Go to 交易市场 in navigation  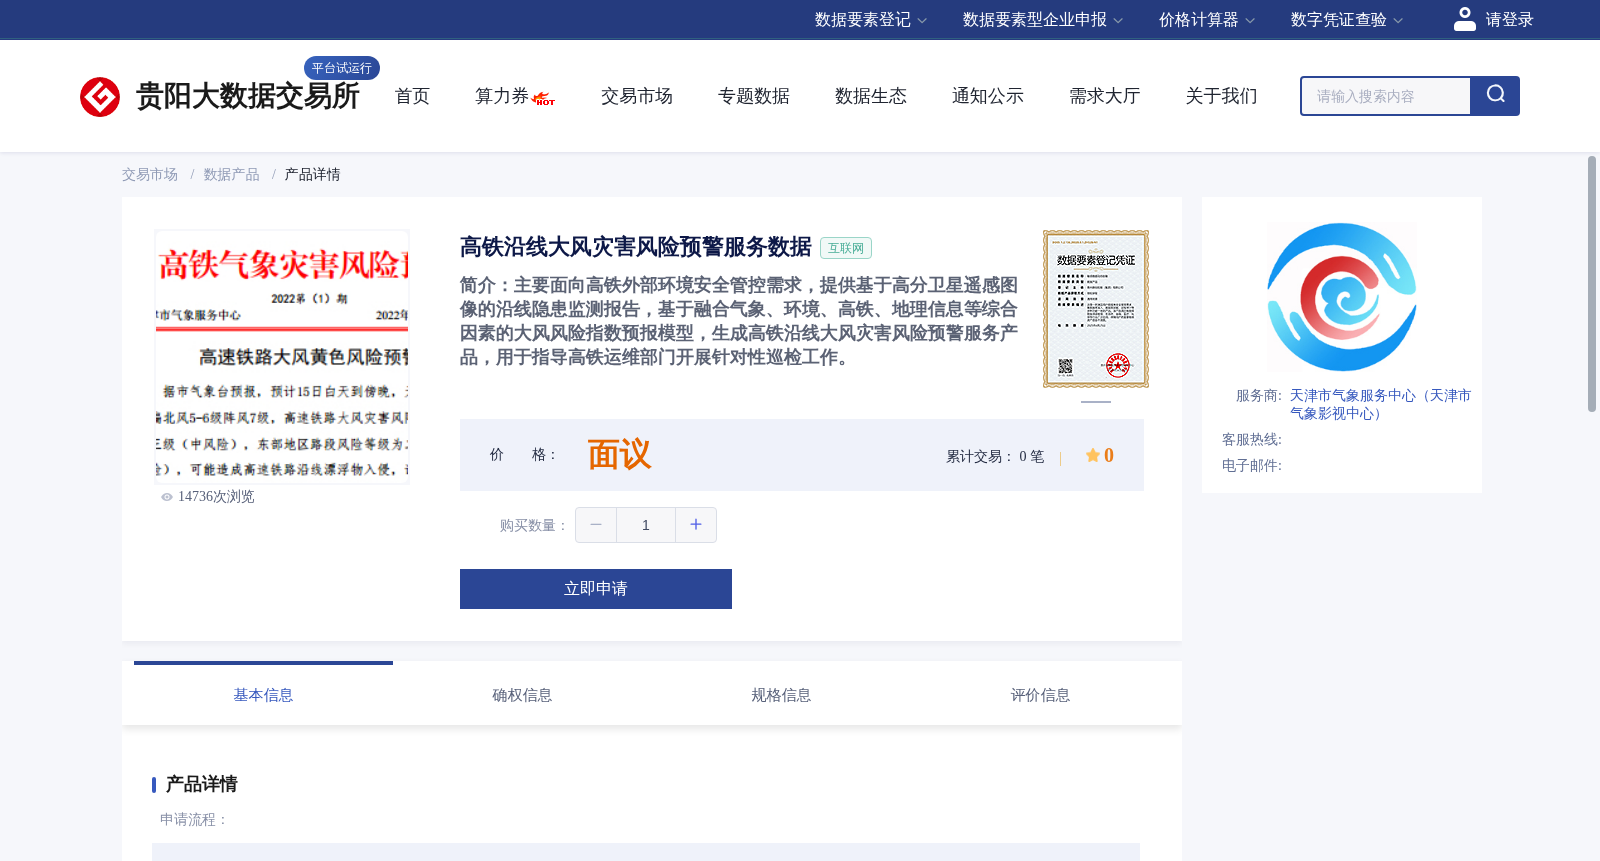click(x=637, y=96)
